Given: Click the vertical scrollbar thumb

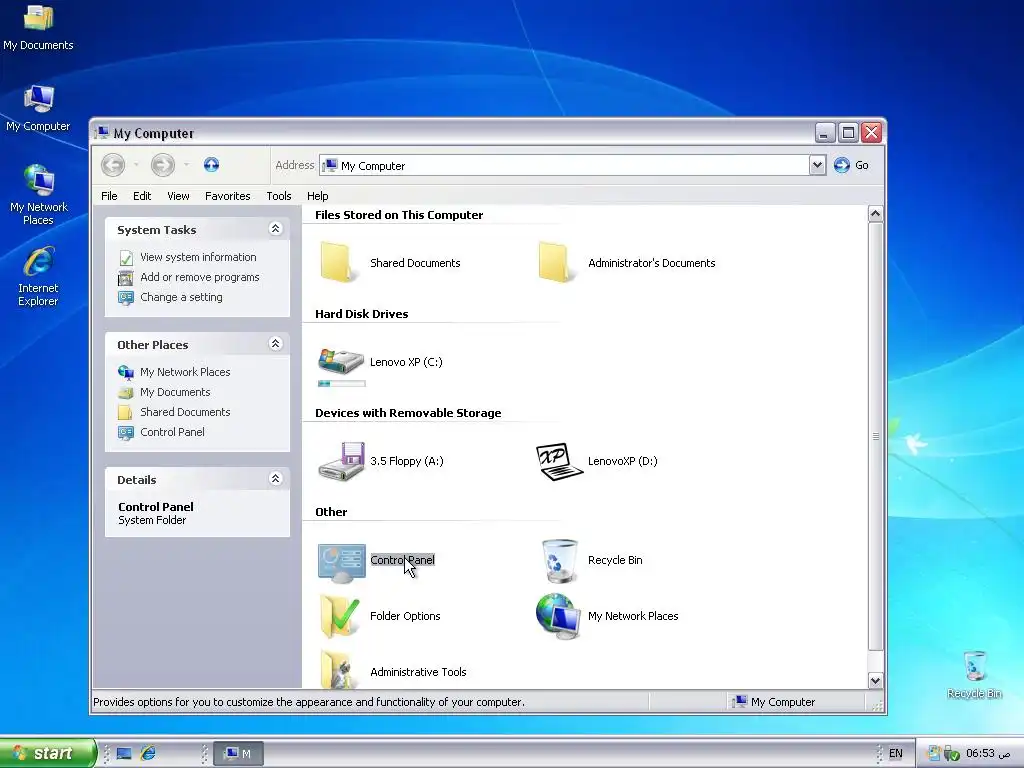Looking at the screenshot, I should [x=875, y=436].
